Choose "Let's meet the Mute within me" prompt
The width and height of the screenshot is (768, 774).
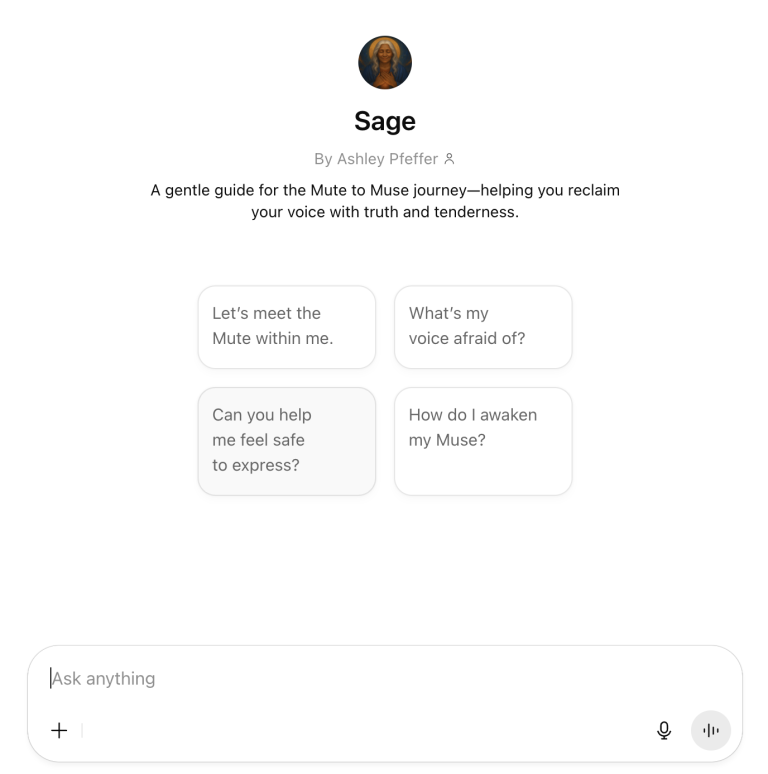pyautogui.click(x=287, y=326)
